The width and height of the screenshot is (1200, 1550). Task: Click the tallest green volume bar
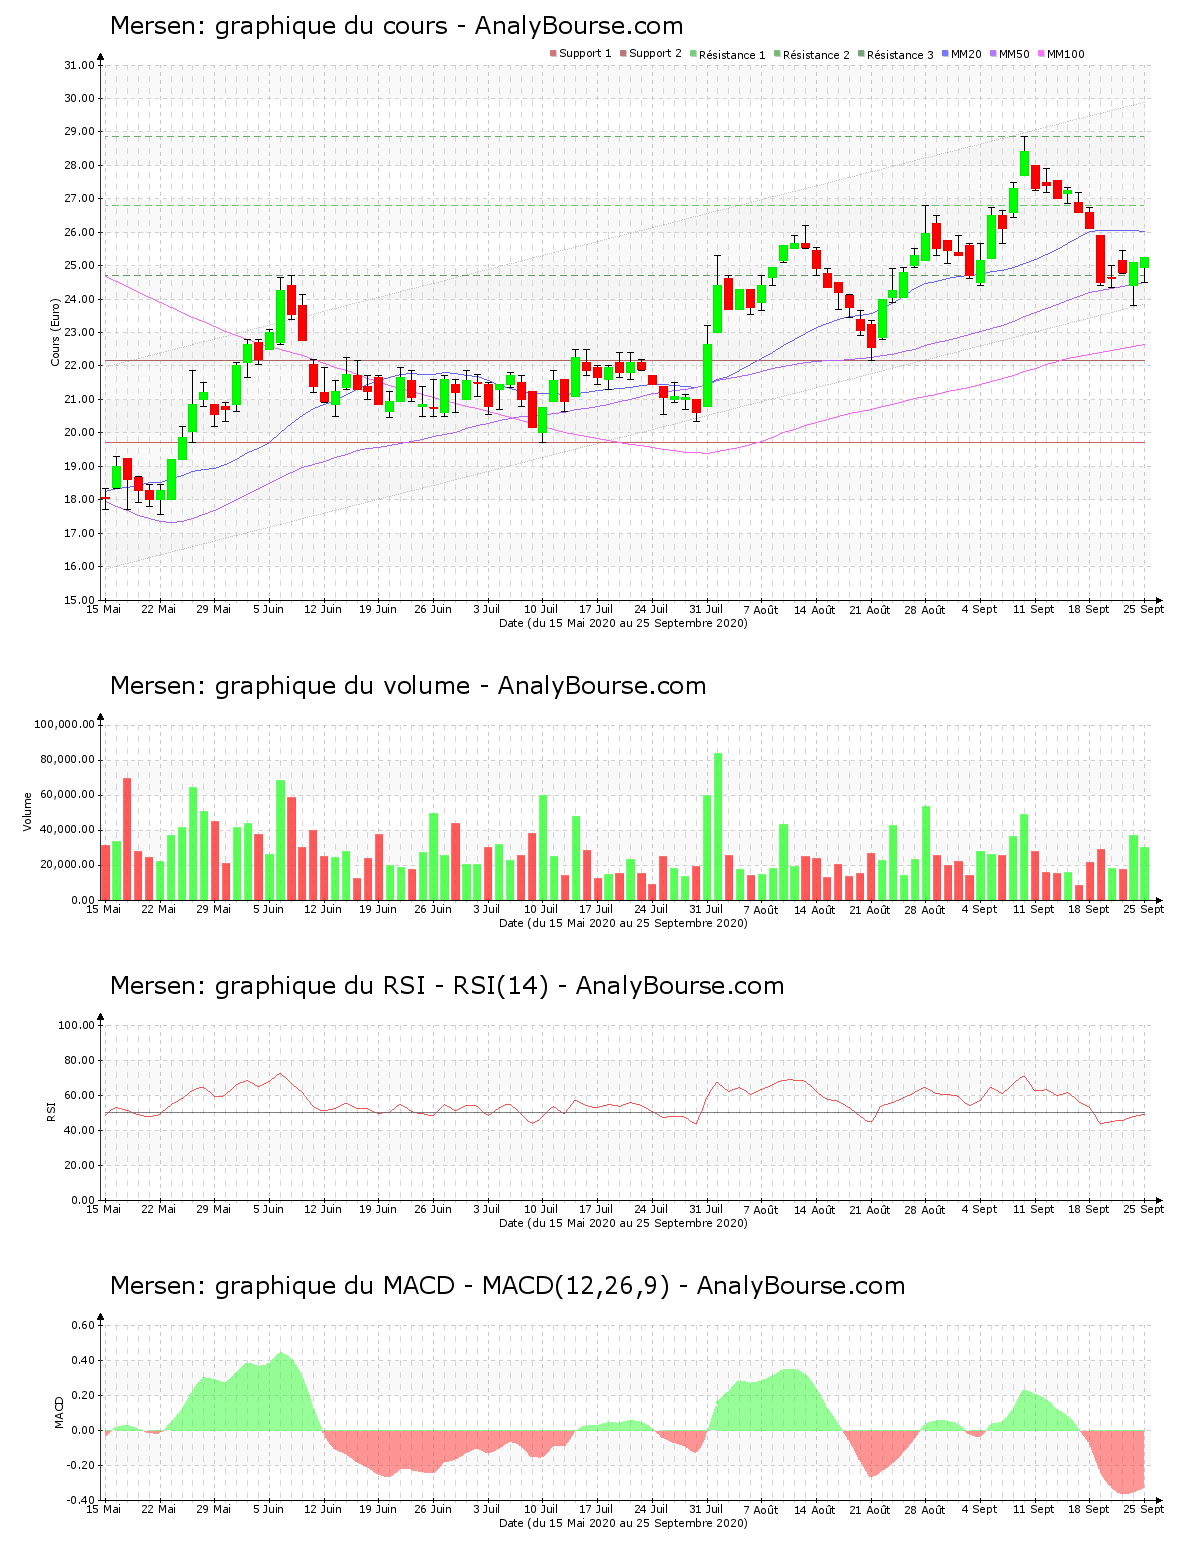[x=718, y=826]
